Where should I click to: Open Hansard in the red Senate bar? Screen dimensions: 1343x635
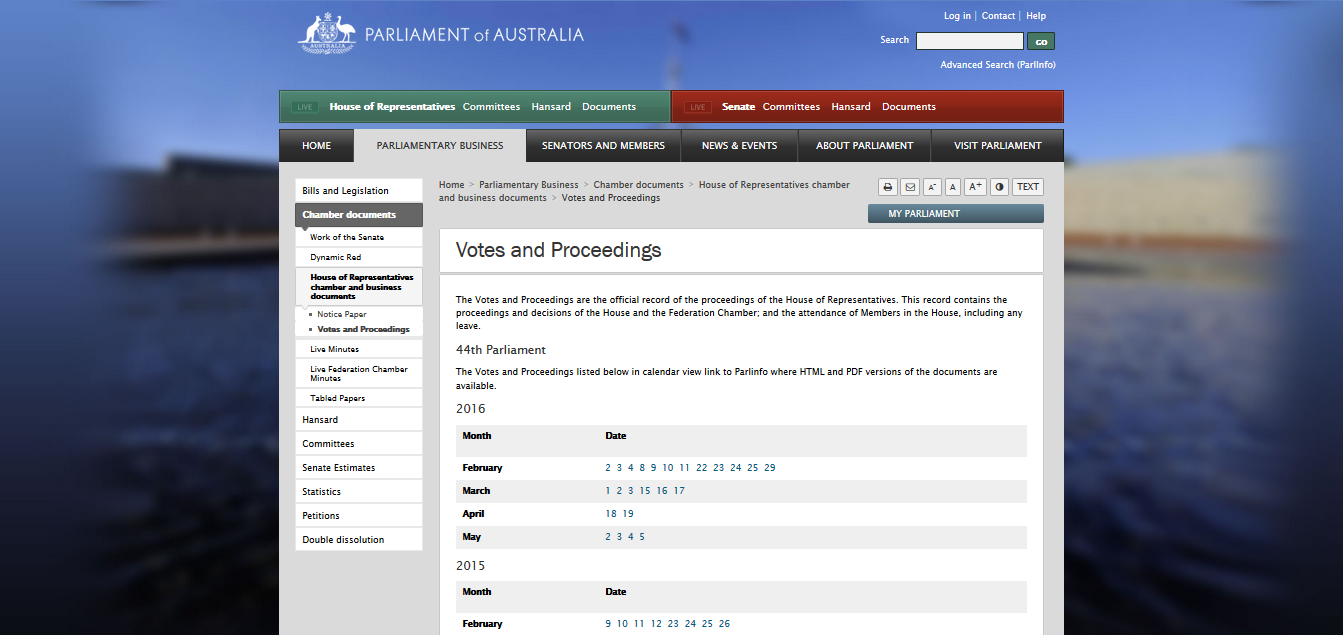[x=851, y=107]
